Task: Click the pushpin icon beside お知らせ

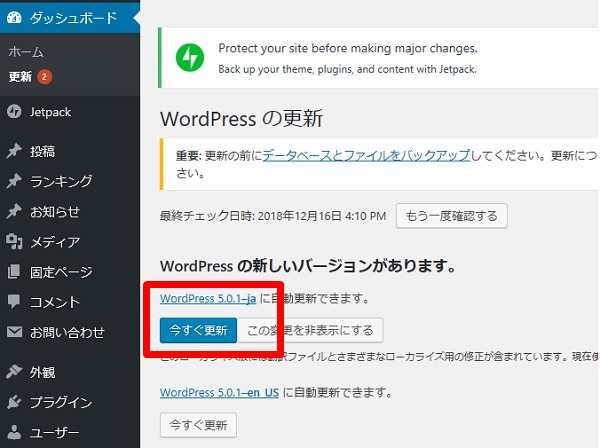Action: [14, 211]
